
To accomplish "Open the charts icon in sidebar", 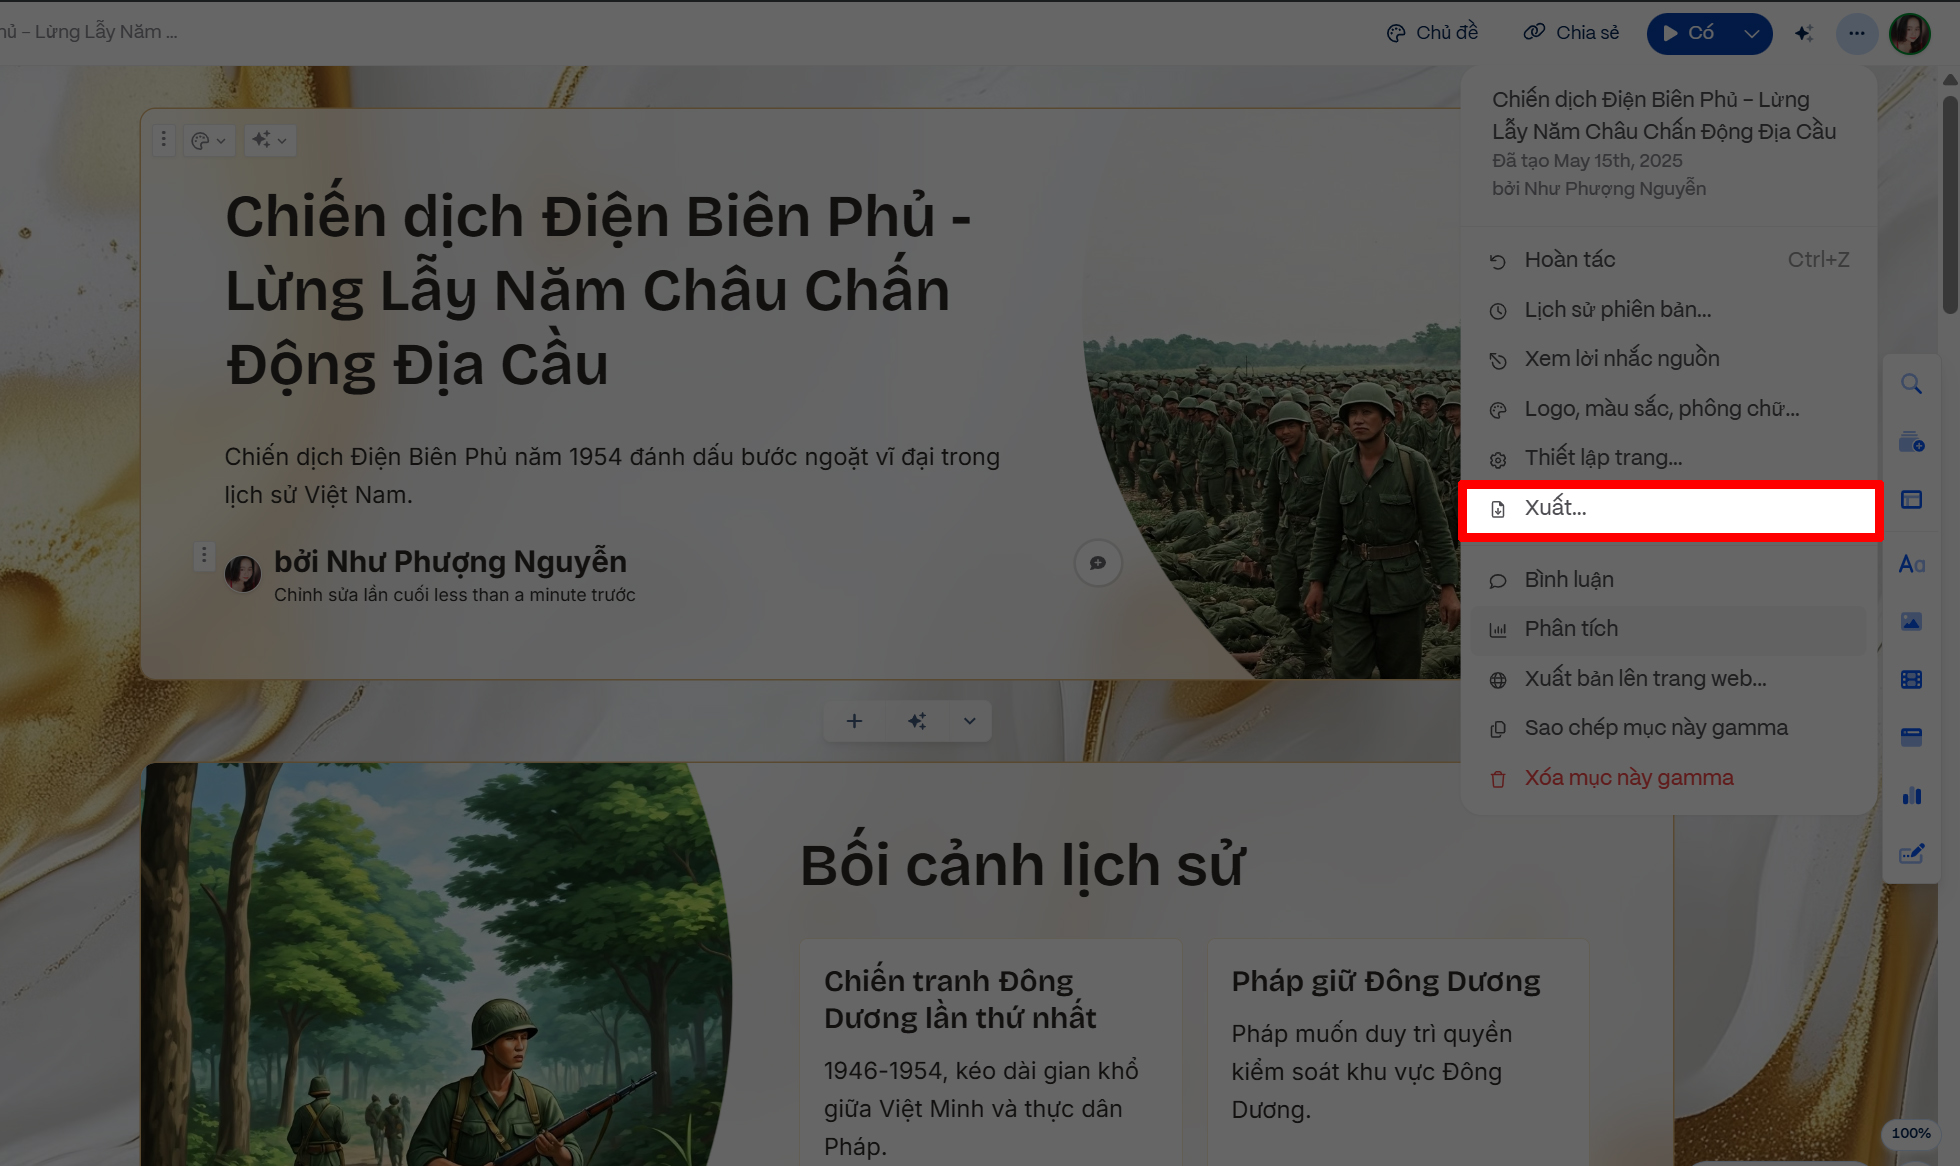I will [1911, 796].
